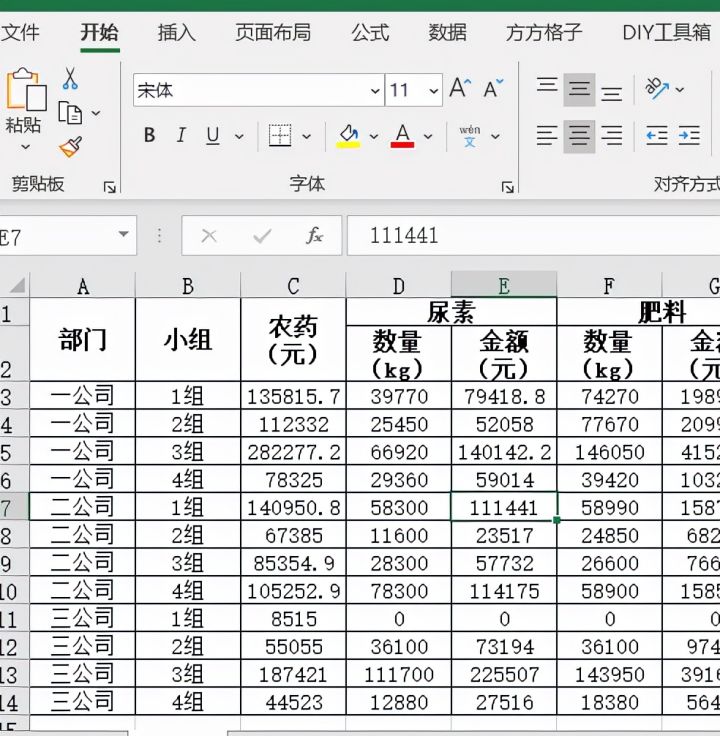Click the select-all corner triangle
Viewport: 720px width, 736px height.
[x=17, y=285]
